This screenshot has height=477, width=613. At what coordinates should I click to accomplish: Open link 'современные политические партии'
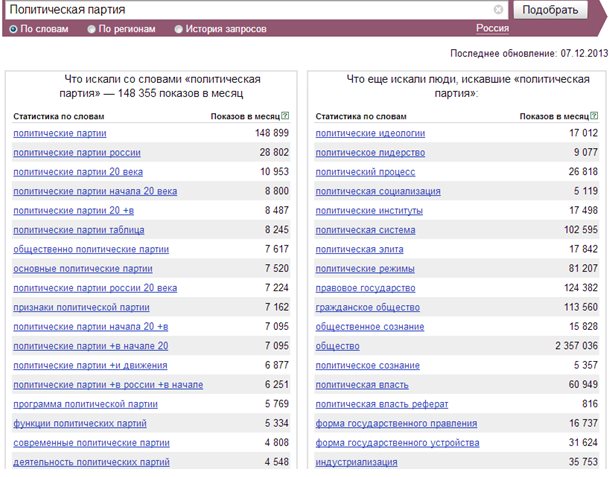click(91, 443)
